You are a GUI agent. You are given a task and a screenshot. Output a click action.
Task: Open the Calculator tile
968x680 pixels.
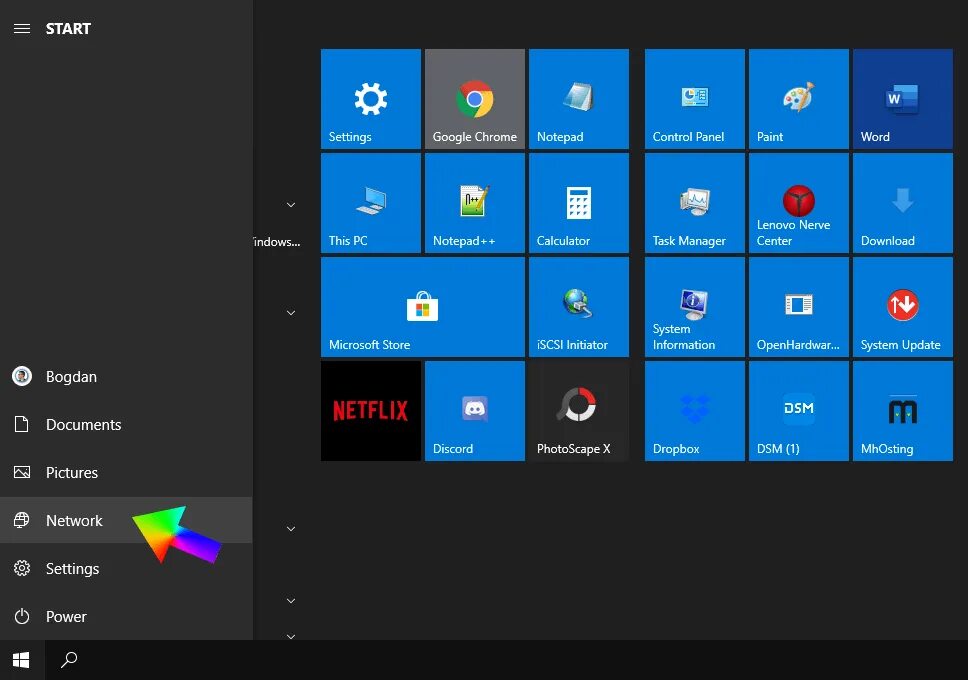coord(578,203)
